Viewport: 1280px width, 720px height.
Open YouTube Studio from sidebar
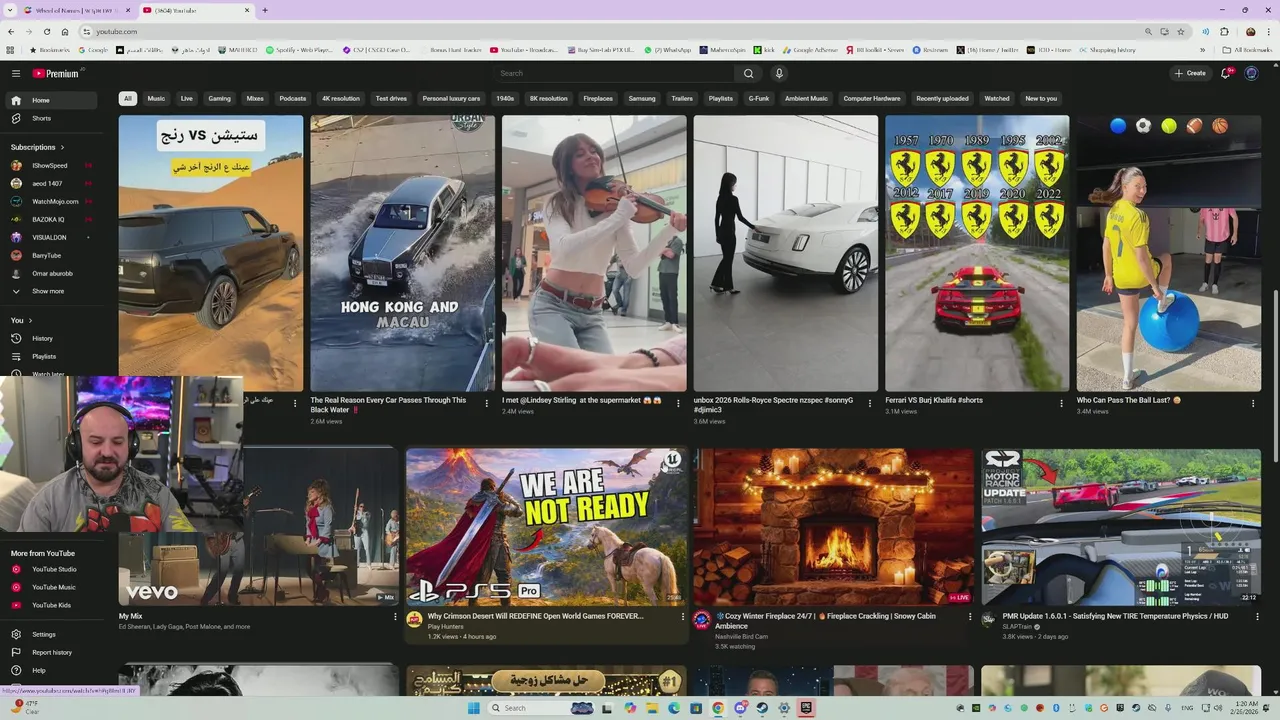53,569
